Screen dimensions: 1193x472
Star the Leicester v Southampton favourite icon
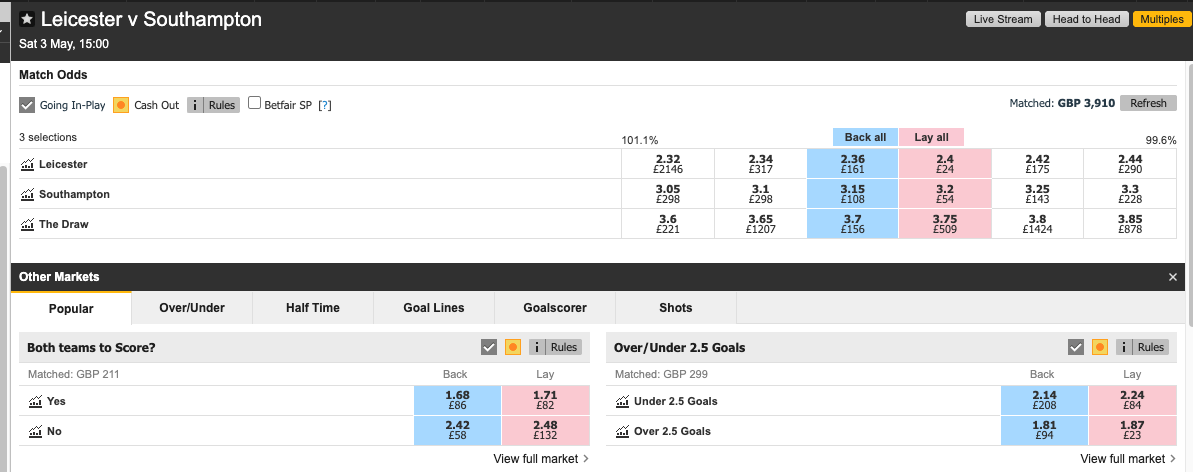(x=27, y=20)
